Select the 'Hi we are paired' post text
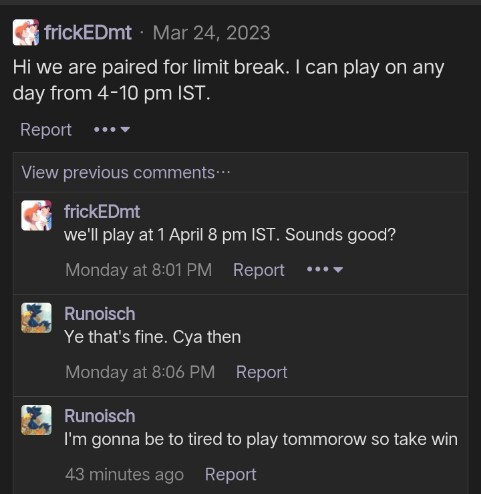Viewport: 481px width, 494px height. (x=228, y=80)
